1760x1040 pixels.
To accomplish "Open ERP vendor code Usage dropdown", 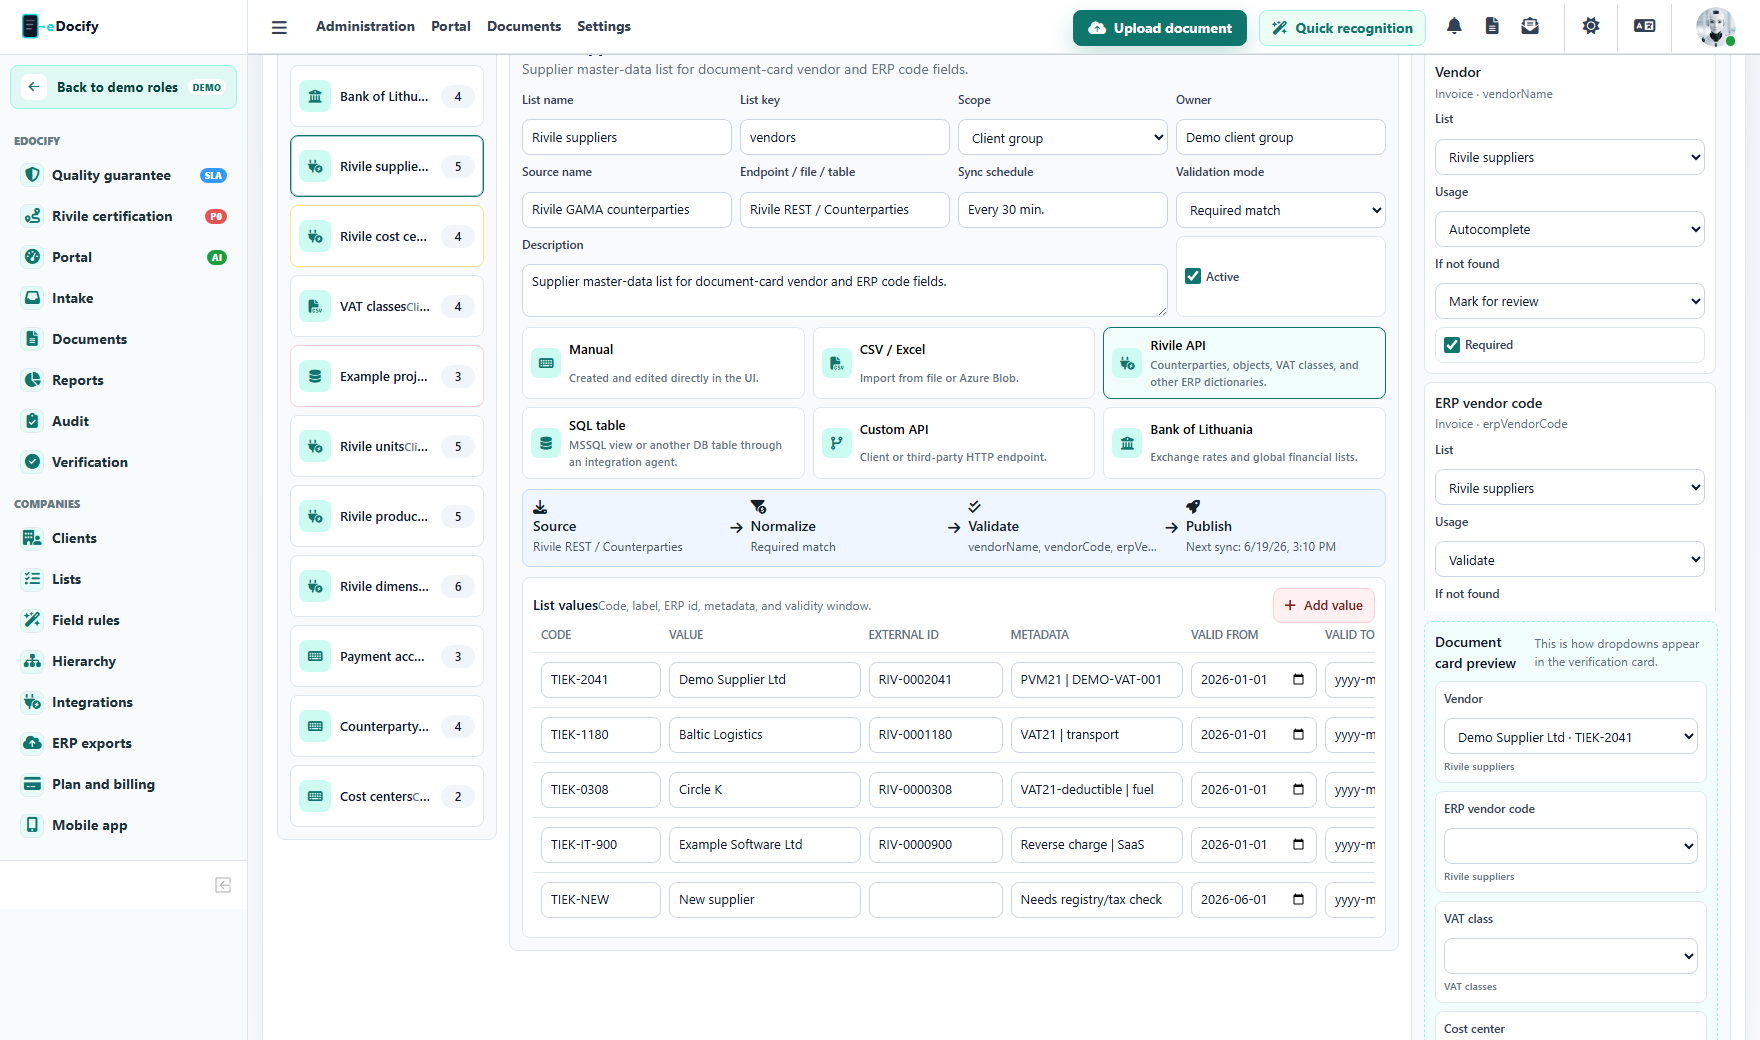I will 1570,560.
